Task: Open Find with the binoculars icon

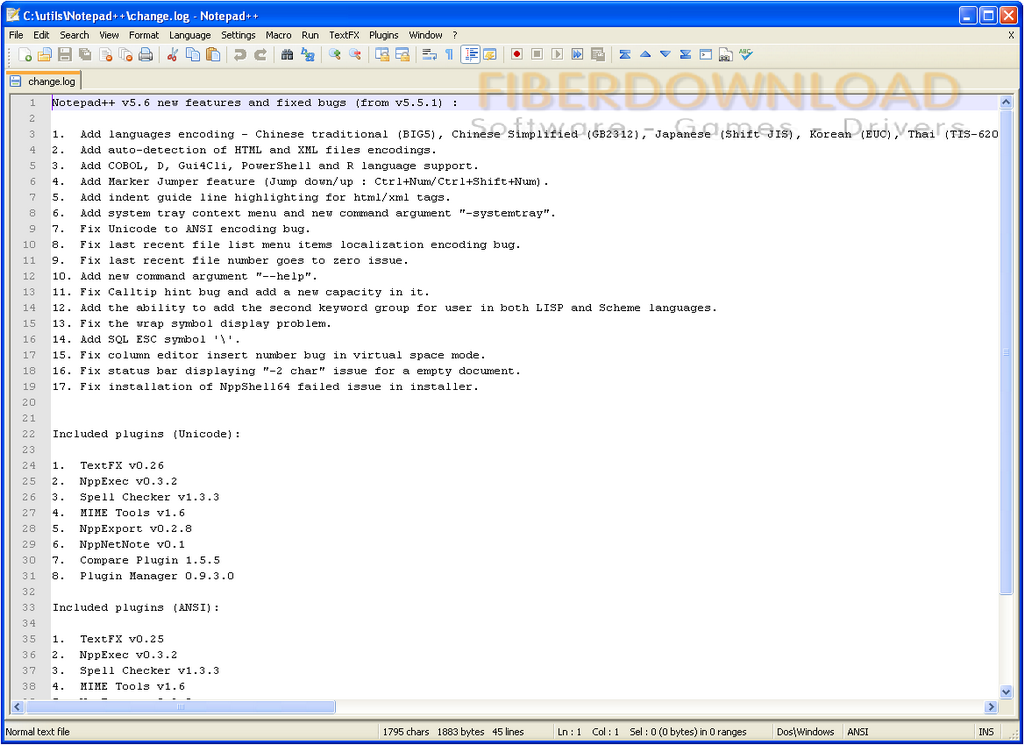Action: tap(287, 55)
